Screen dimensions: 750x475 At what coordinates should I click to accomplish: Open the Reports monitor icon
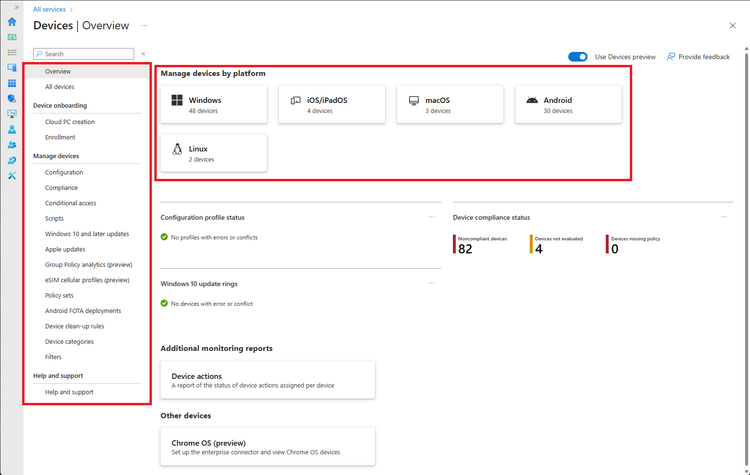pyautogui.click(x=12, y=114)
